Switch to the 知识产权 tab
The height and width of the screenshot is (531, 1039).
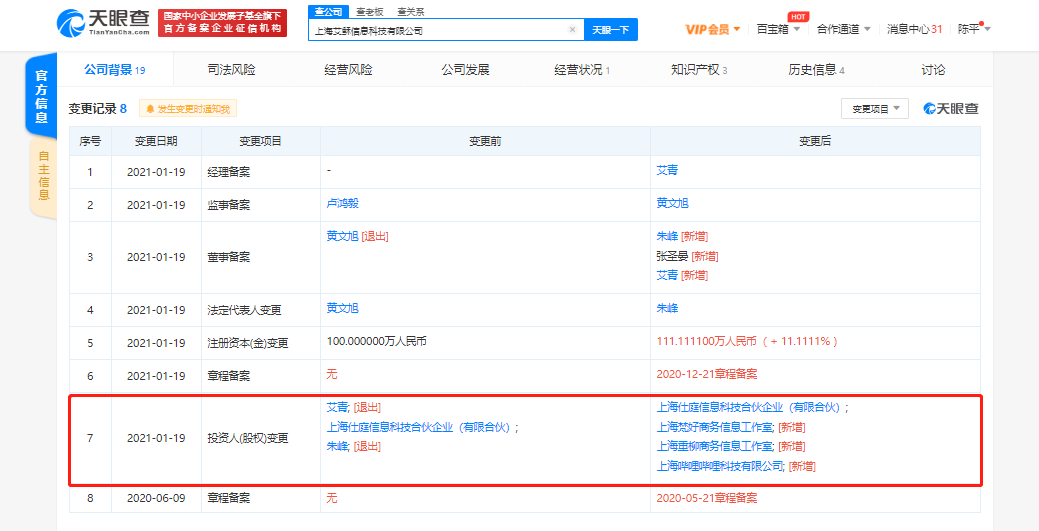[698, 70]
